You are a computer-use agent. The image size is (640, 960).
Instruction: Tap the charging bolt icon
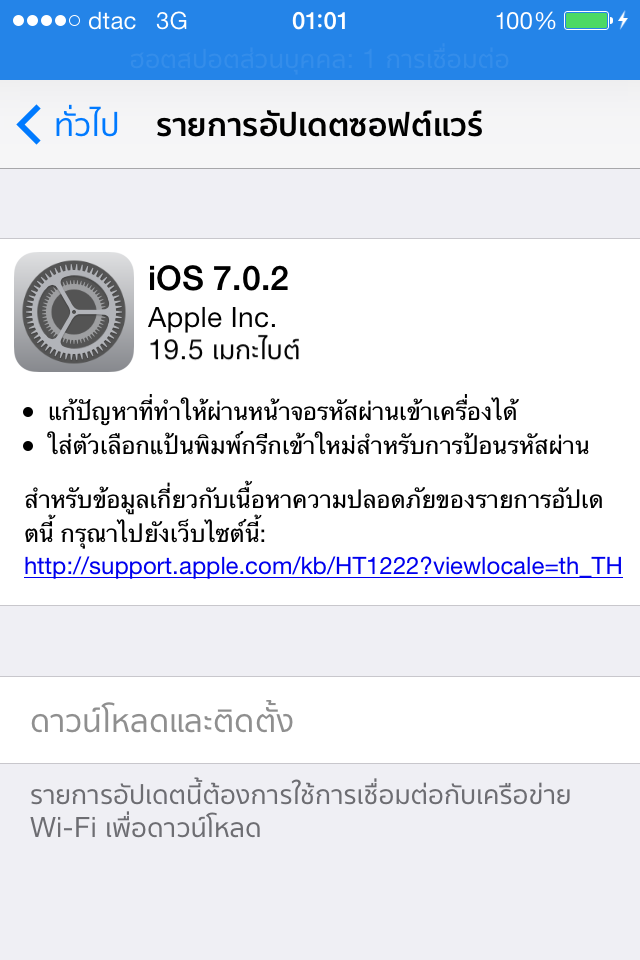tap(623, 21)
